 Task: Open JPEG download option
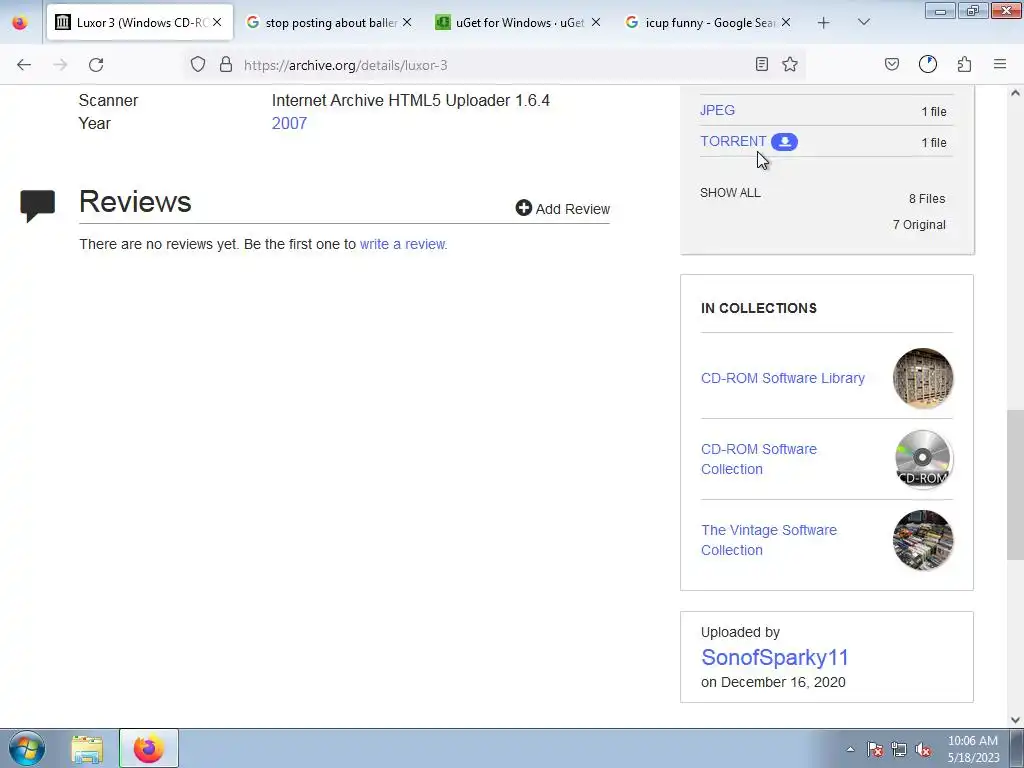tap(717, 110)
